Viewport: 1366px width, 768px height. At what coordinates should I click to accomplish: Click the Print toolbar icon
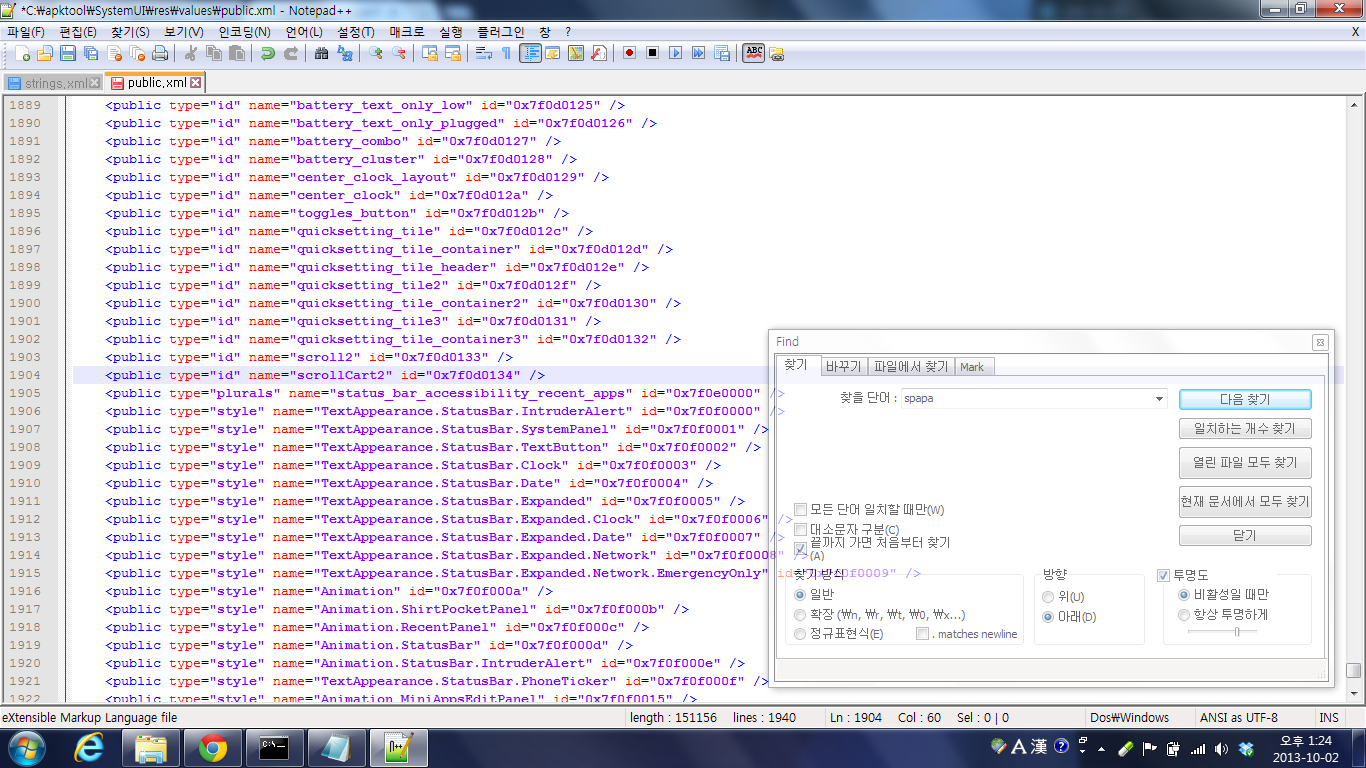[x=160, y=53]
